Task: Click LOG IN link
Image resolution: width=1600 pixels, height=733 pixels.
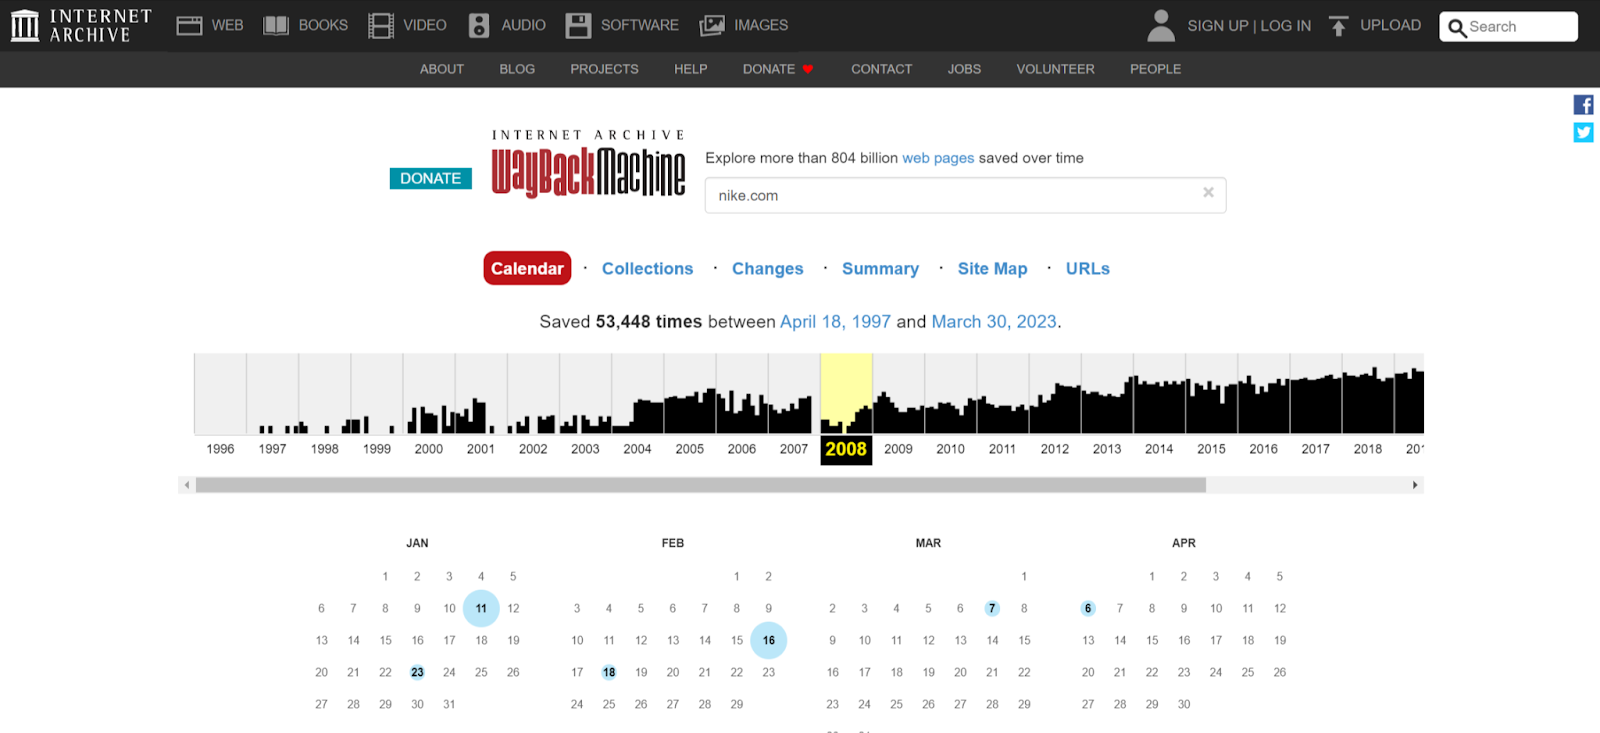Action: tap(1285, 26)
